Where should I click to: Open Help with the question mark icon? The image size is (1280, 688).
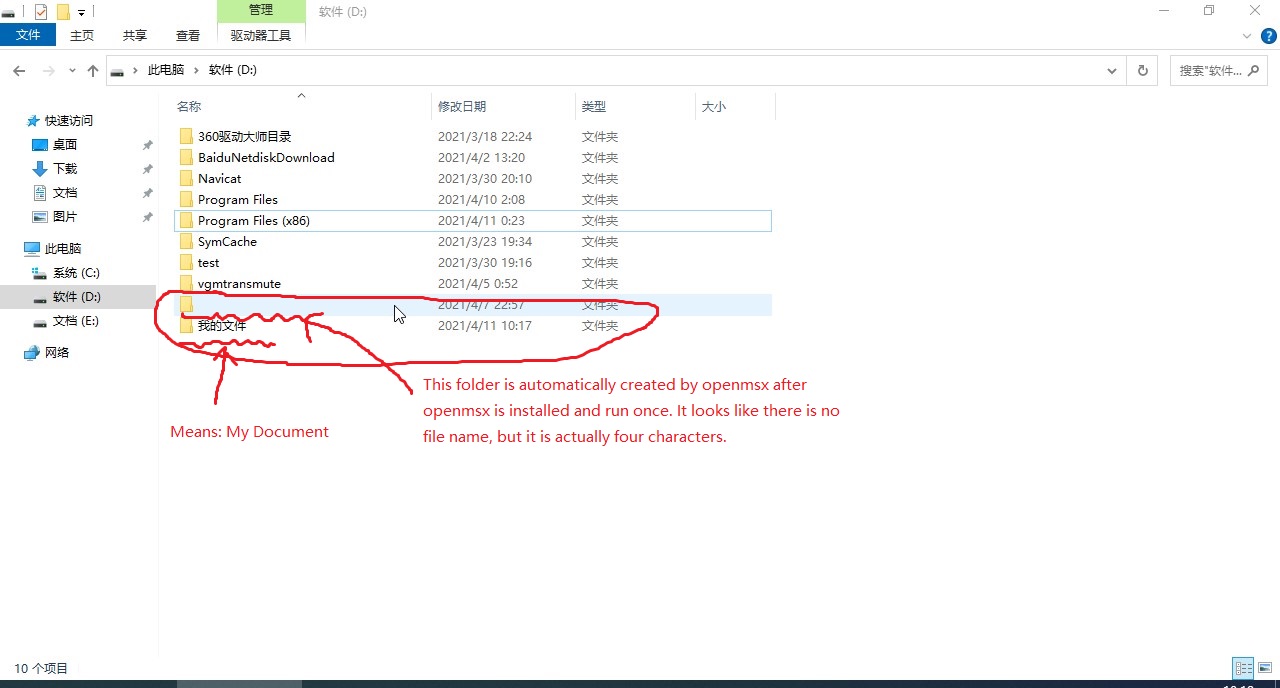pos(1269,35)
